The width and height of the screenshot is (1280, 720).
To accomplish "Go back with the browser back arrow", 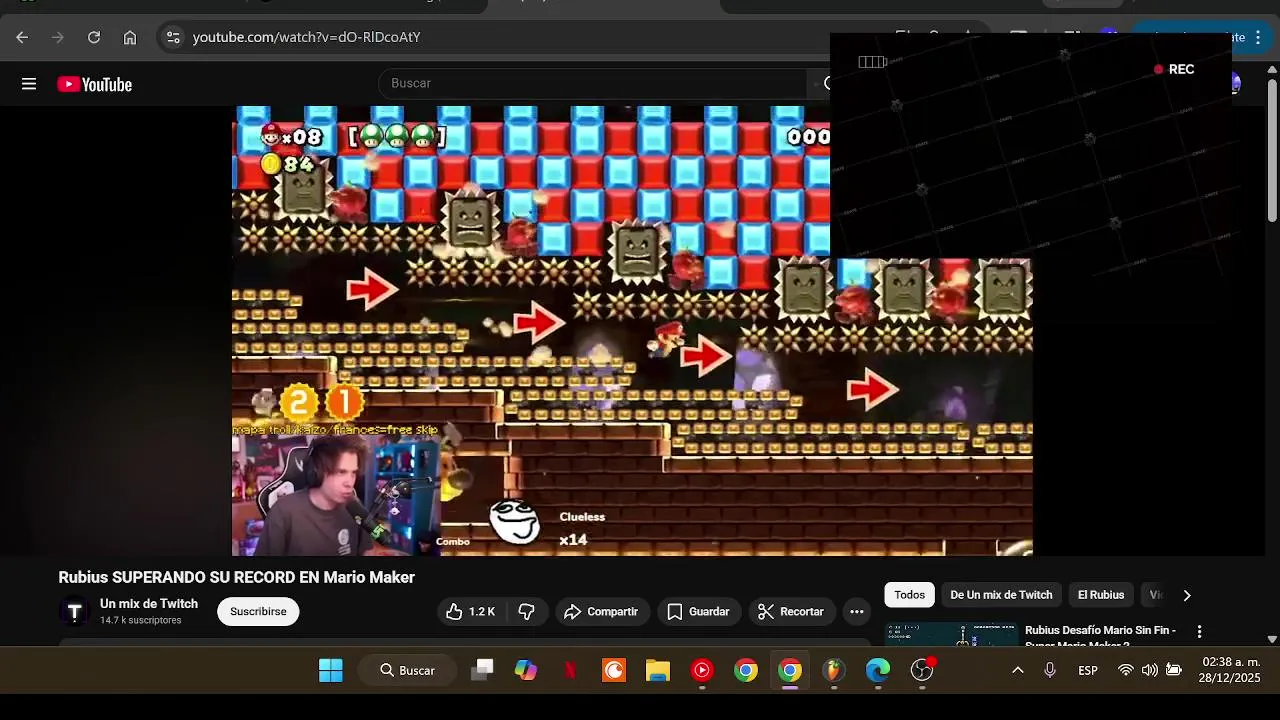I will (x=22, y=37).
